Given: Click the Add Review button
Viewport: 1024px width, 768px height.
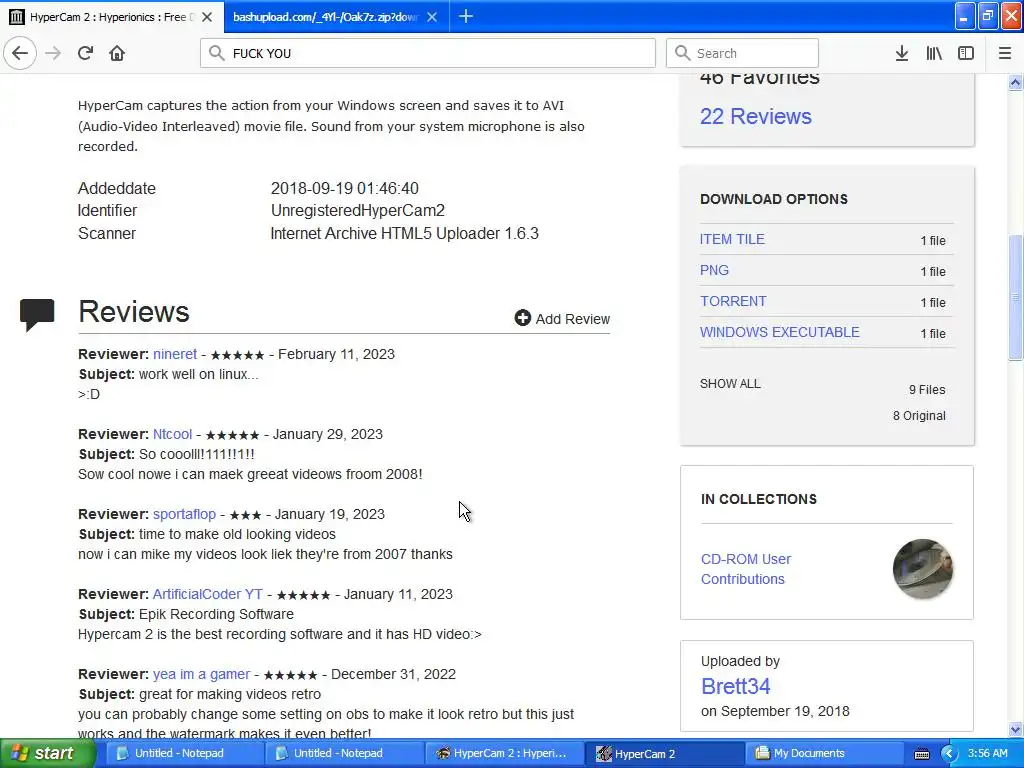Looking at the screenshot, I should 562,319.
